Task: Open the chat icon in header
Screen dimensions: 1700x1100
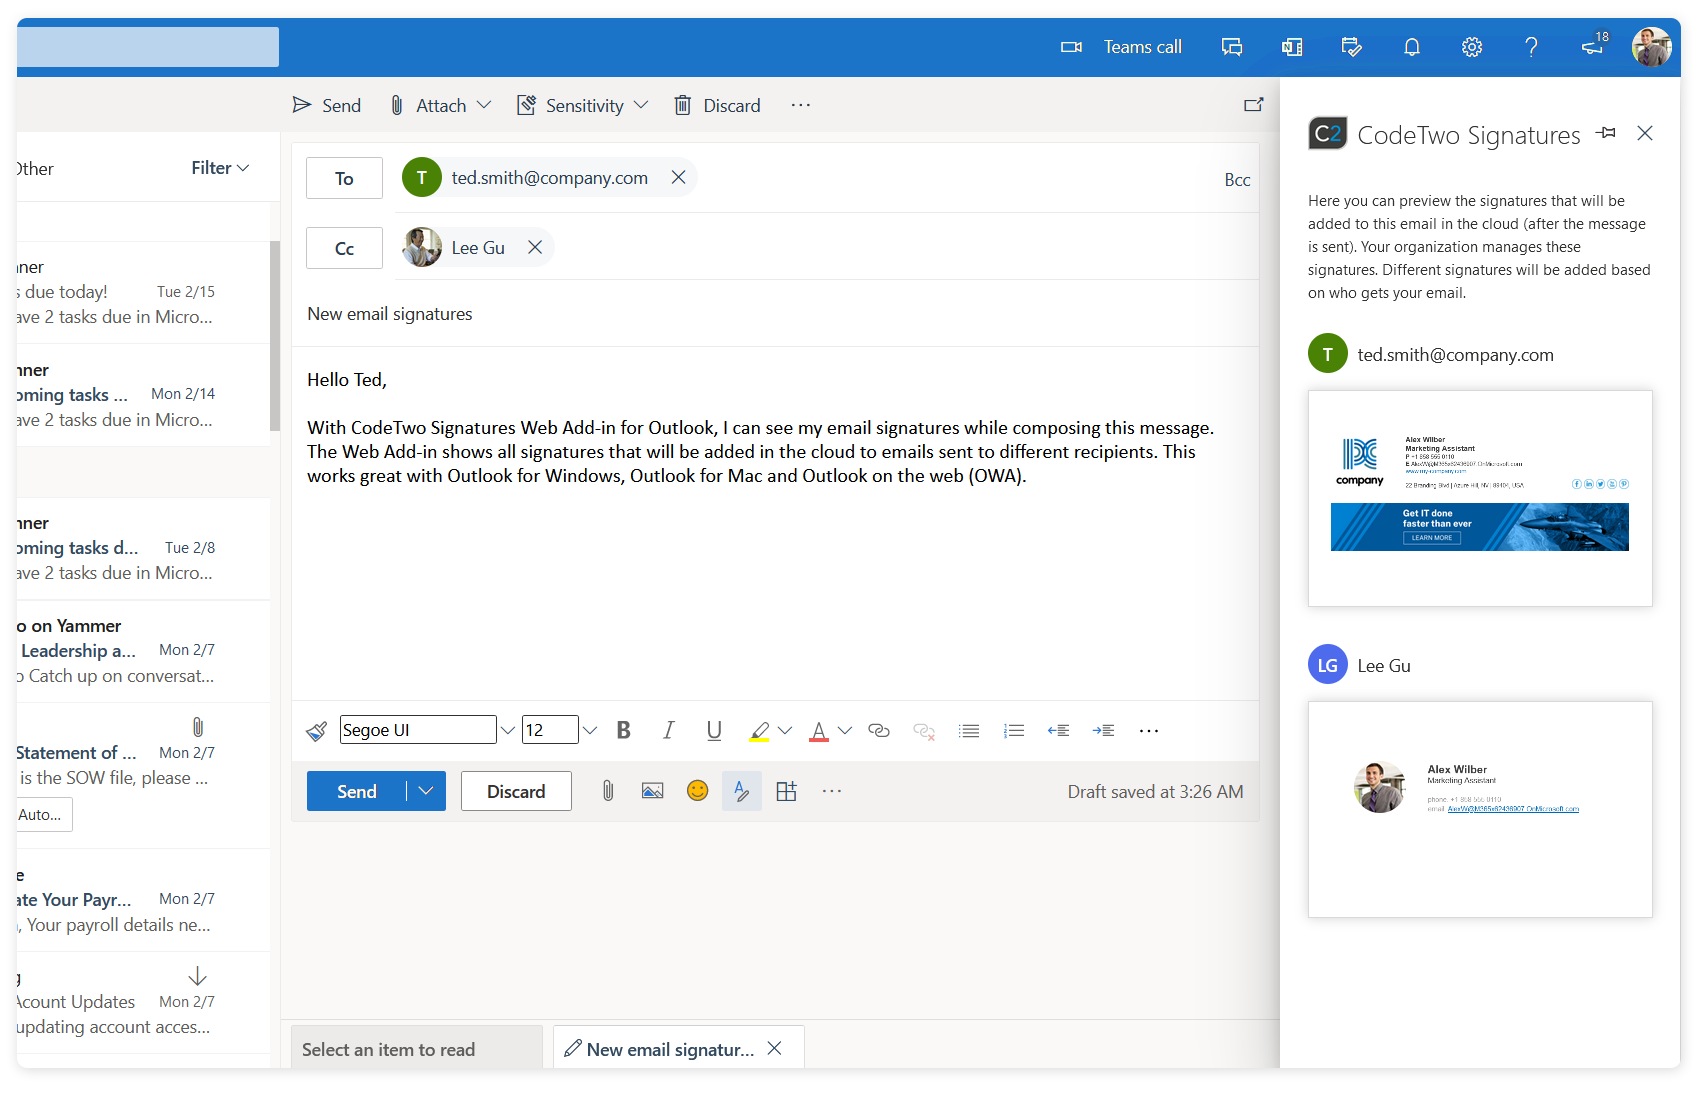Action: click(x=1232, y=47)
